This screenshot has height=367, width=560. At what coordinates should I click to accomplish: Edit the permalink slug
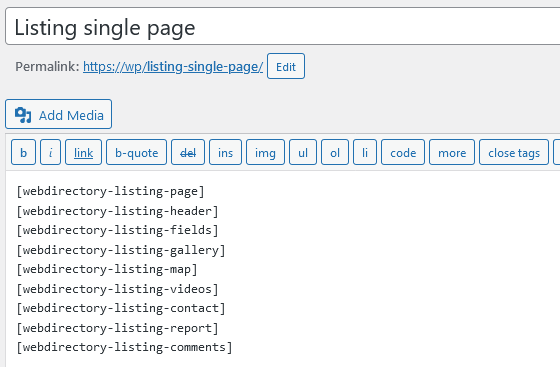(x=286, y=66)
